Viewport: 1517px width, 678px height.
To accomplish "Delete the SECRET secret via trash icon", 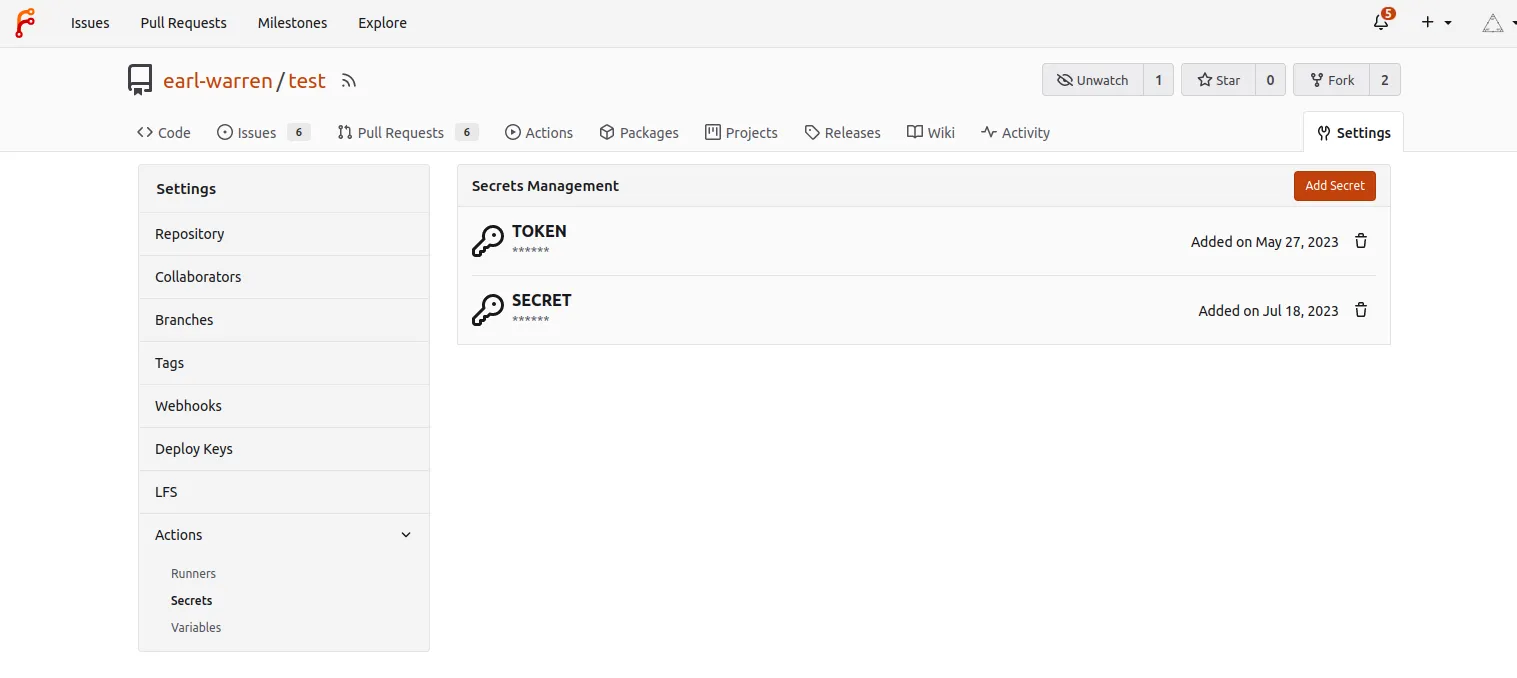I will click(x=1360, y=310).
